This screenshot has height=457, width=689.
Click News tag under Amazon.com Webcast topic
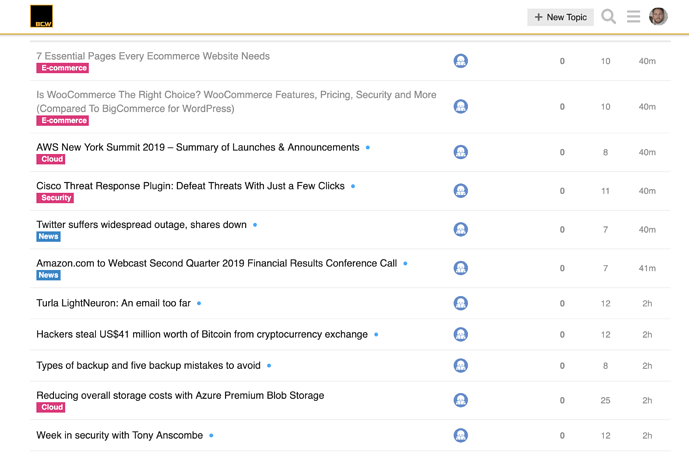point(48,275)
